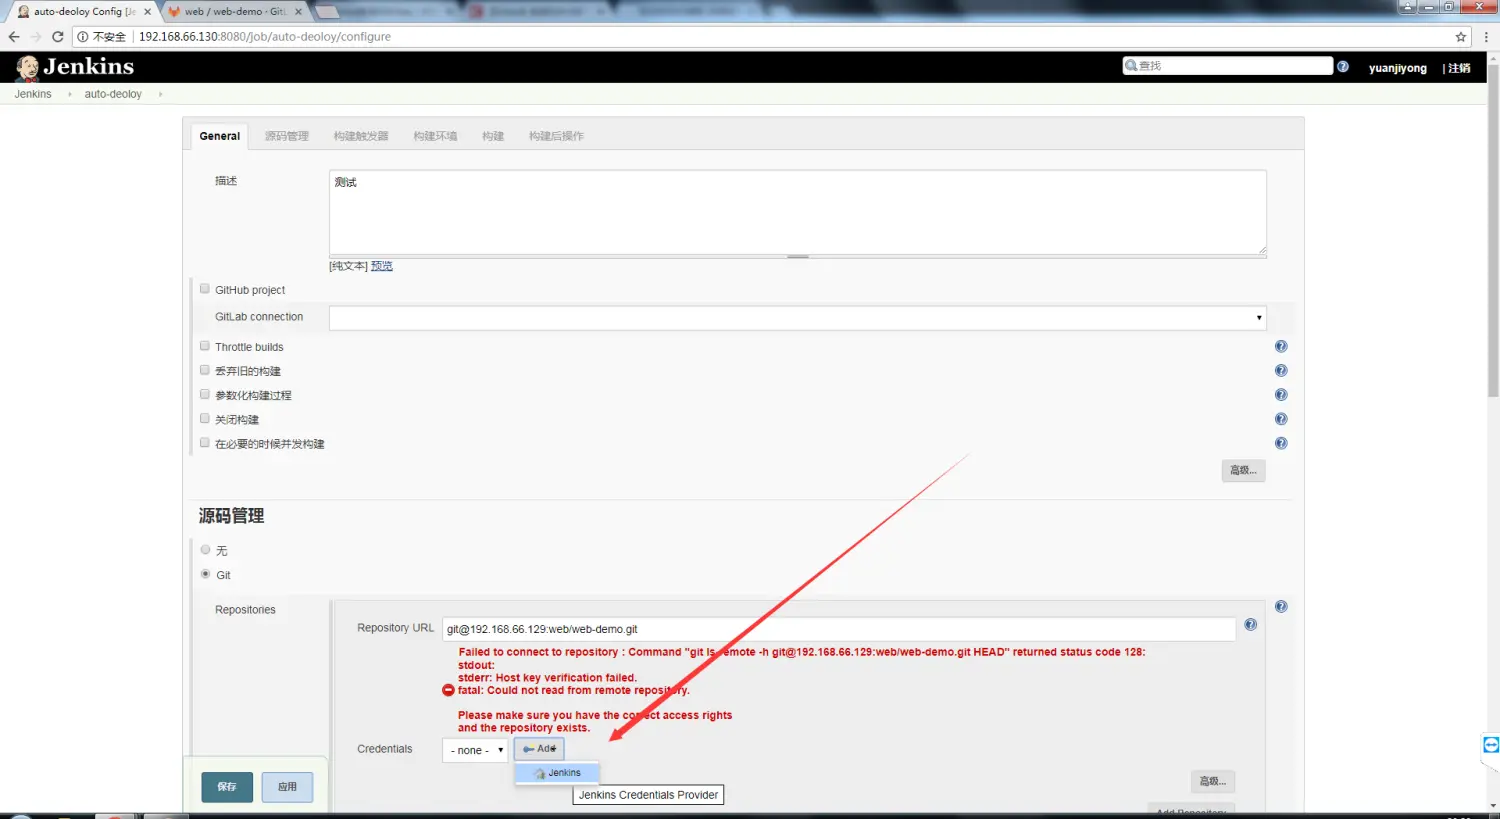
Task: Click browser back arrow
Action: (x=14, y=36)
